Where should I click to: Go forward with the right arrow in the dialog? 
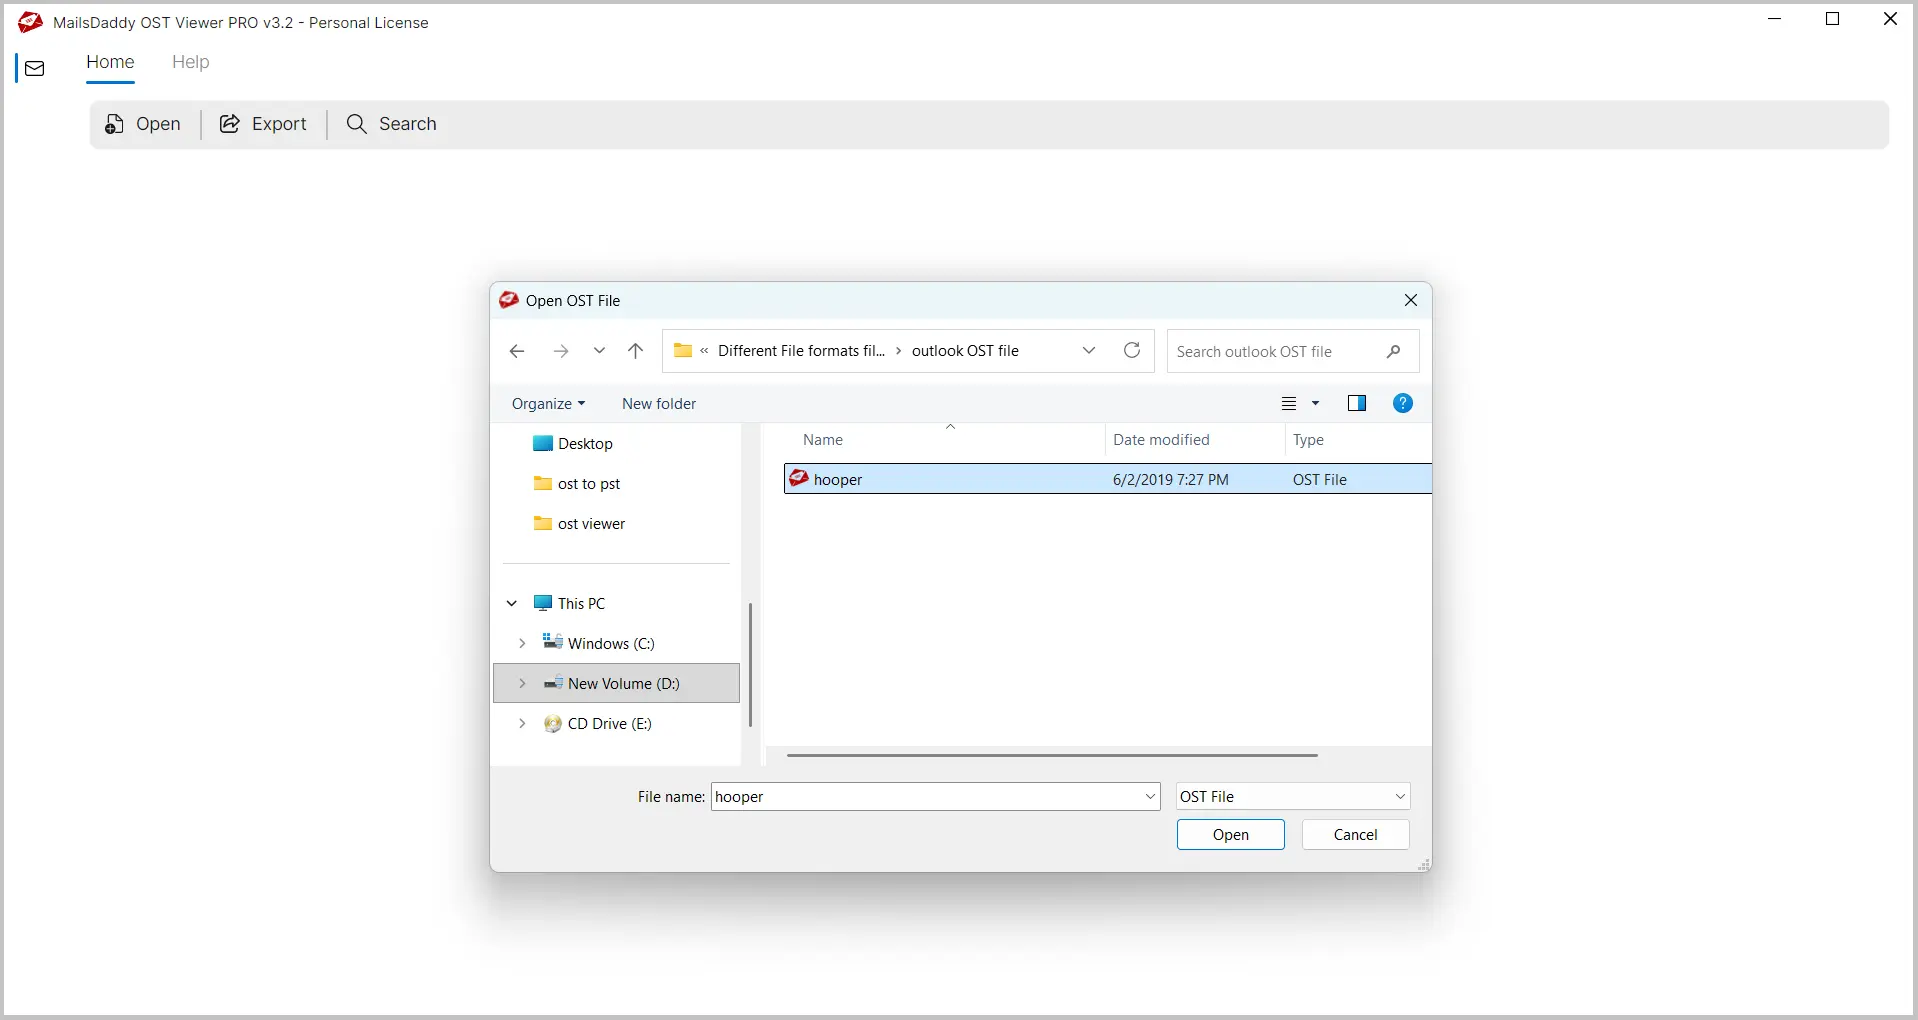pyautogui.click(x=561, y=351)
